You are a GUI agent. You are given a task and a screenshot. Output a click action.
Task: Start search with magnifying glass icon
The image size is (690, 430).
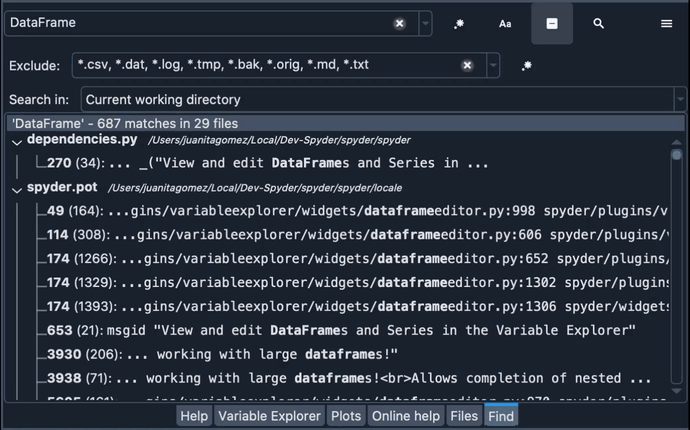tap(598, 23)
